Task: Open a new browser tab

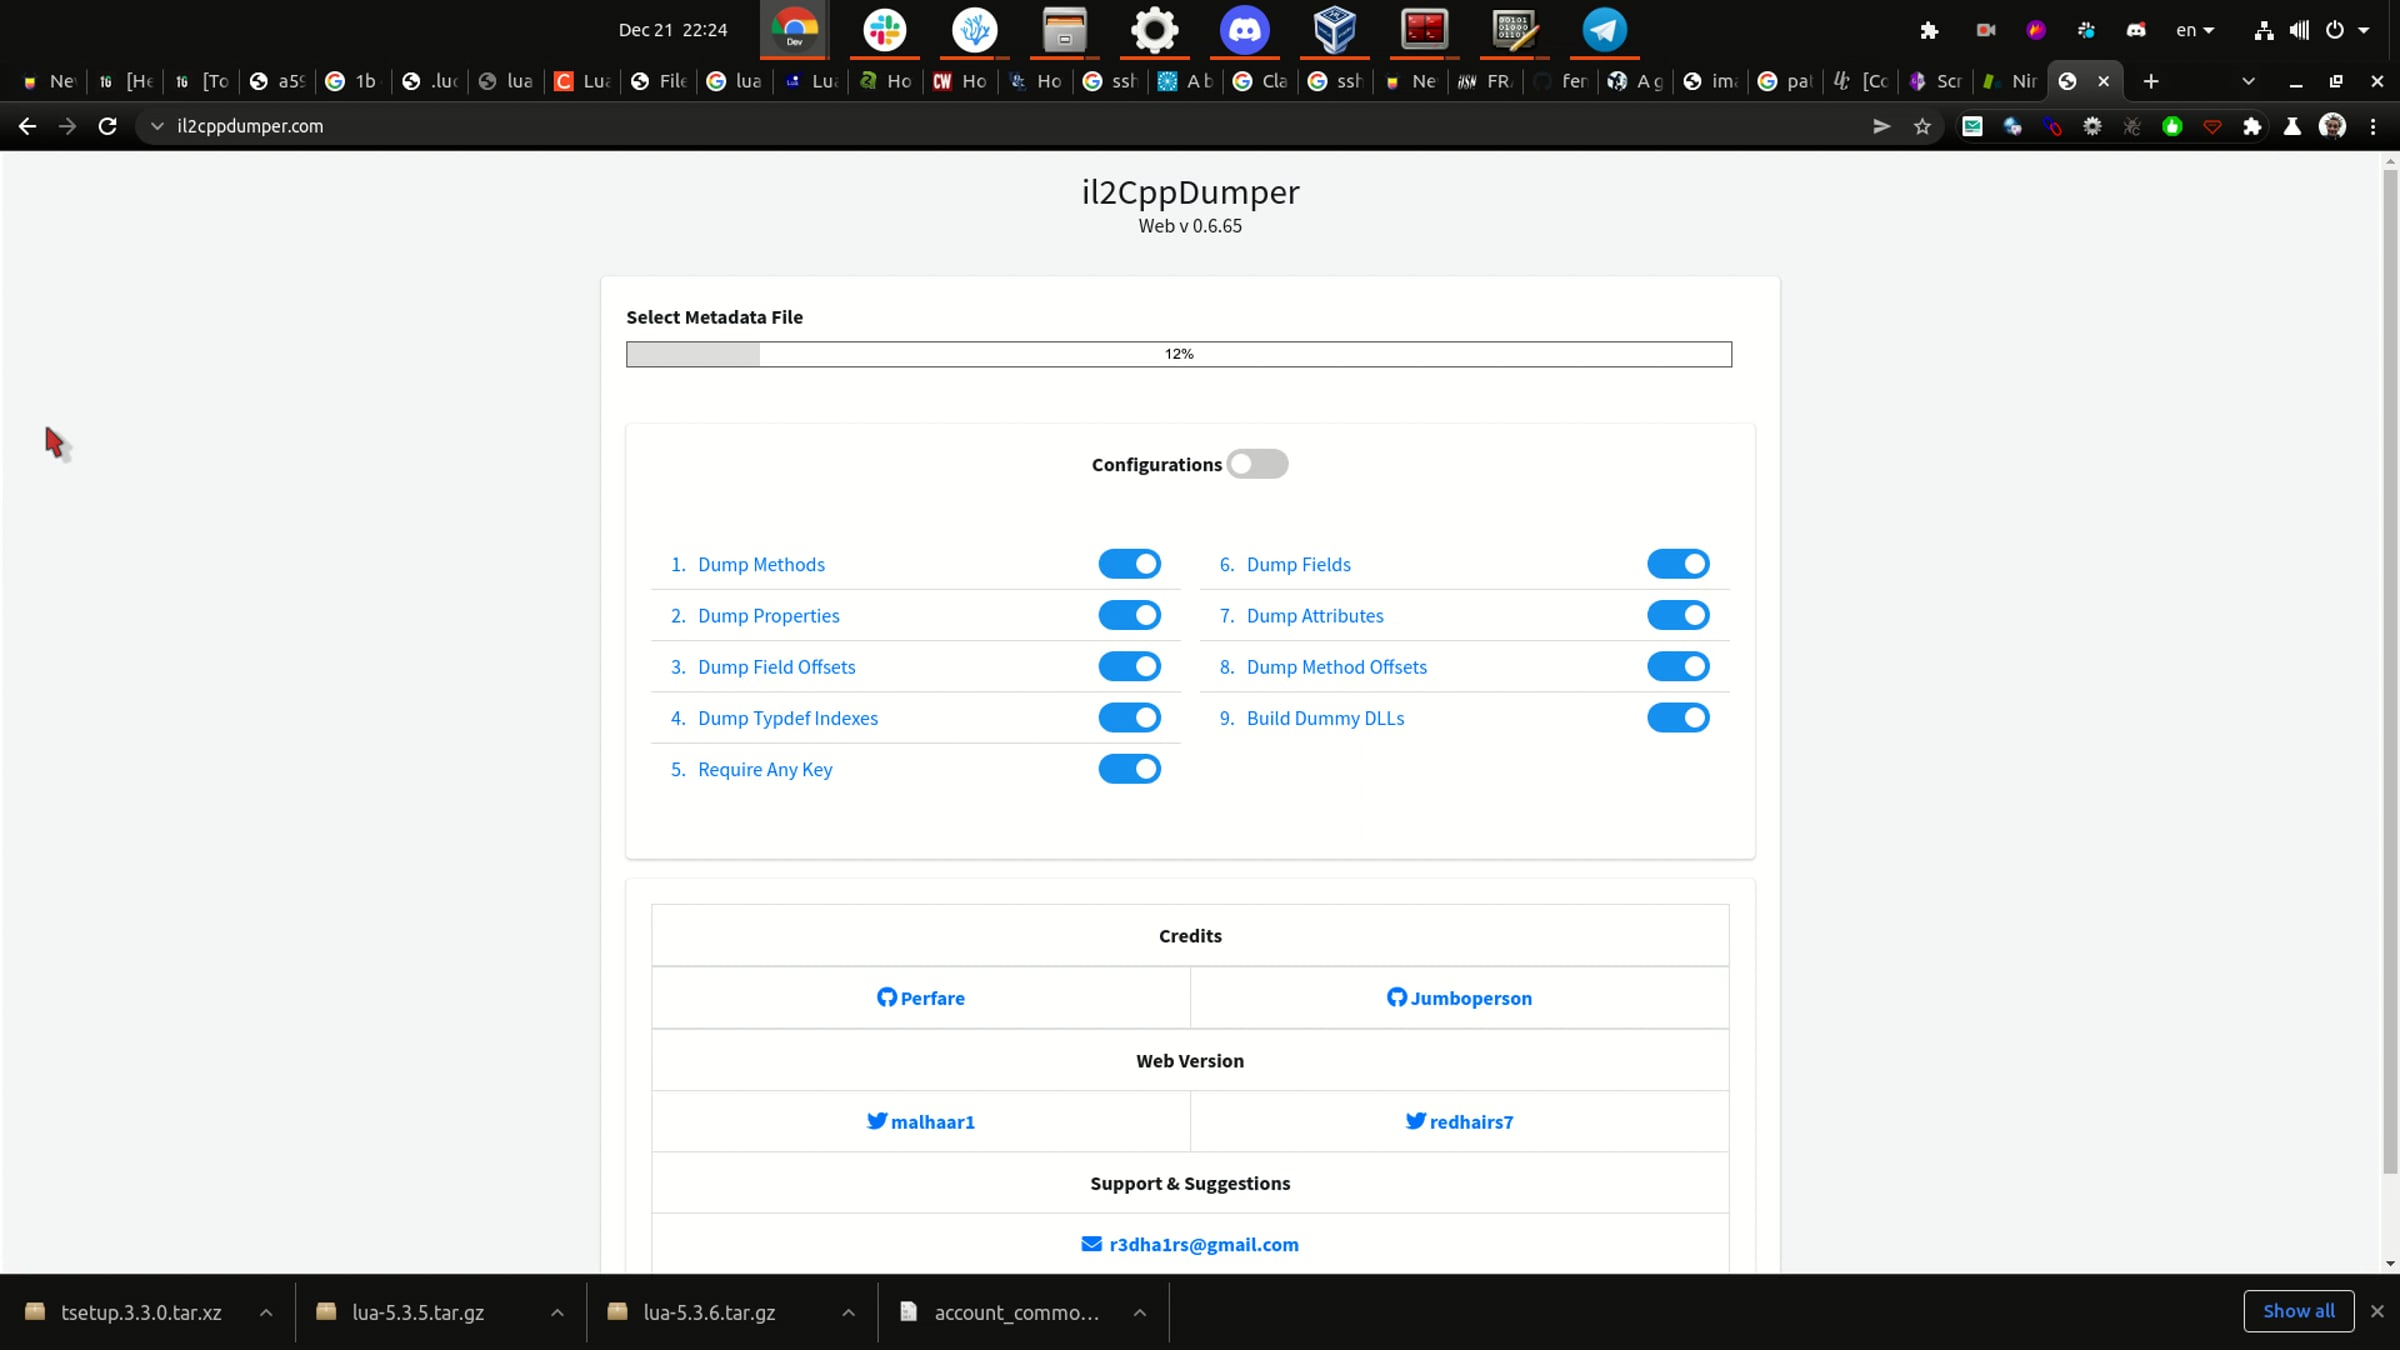Action: [x=2151, y=81]
